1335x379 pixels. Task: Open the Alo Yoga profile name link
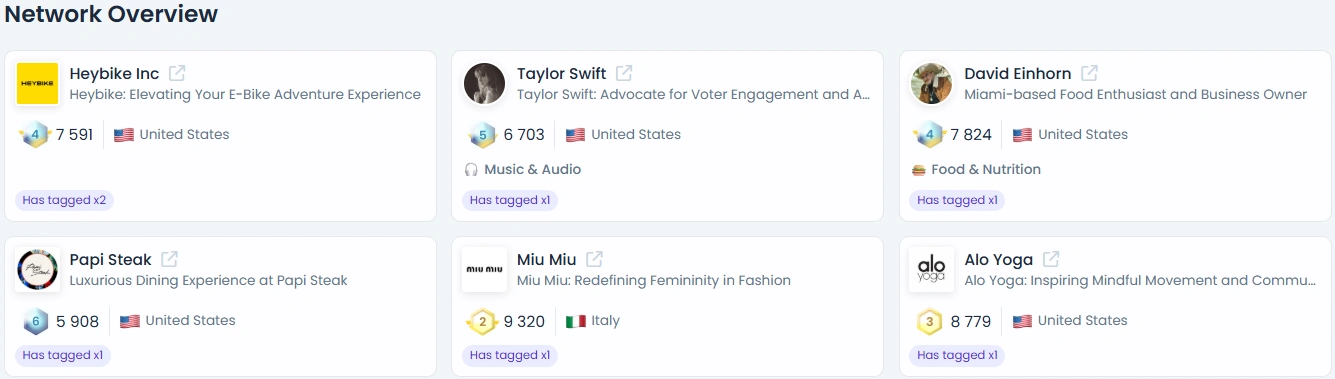point(999,259)
